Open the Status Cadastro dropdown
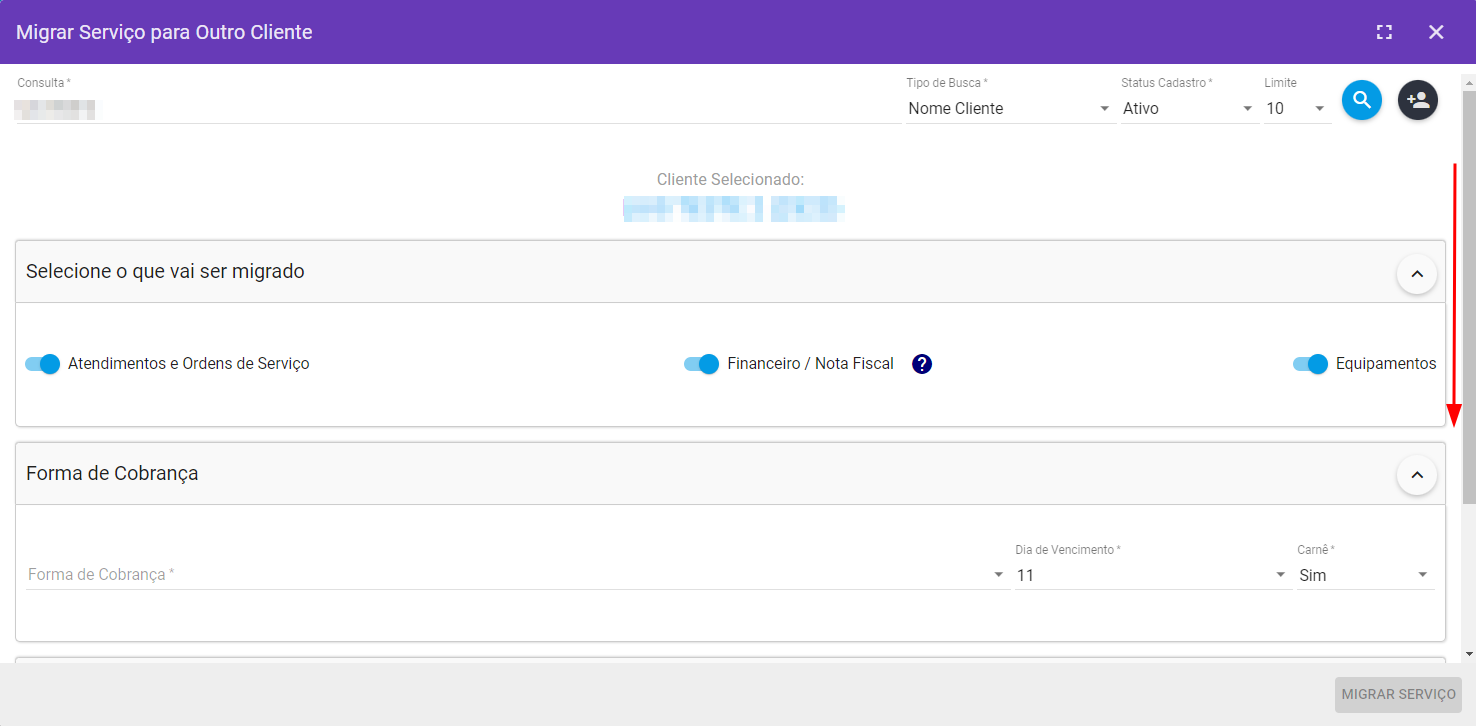This screenshot has width=1476, height=726. 1188,108
